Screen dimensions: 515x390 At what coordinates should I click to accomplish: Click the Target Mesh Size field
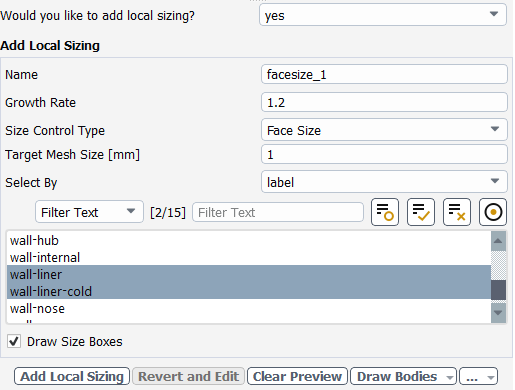384,154
